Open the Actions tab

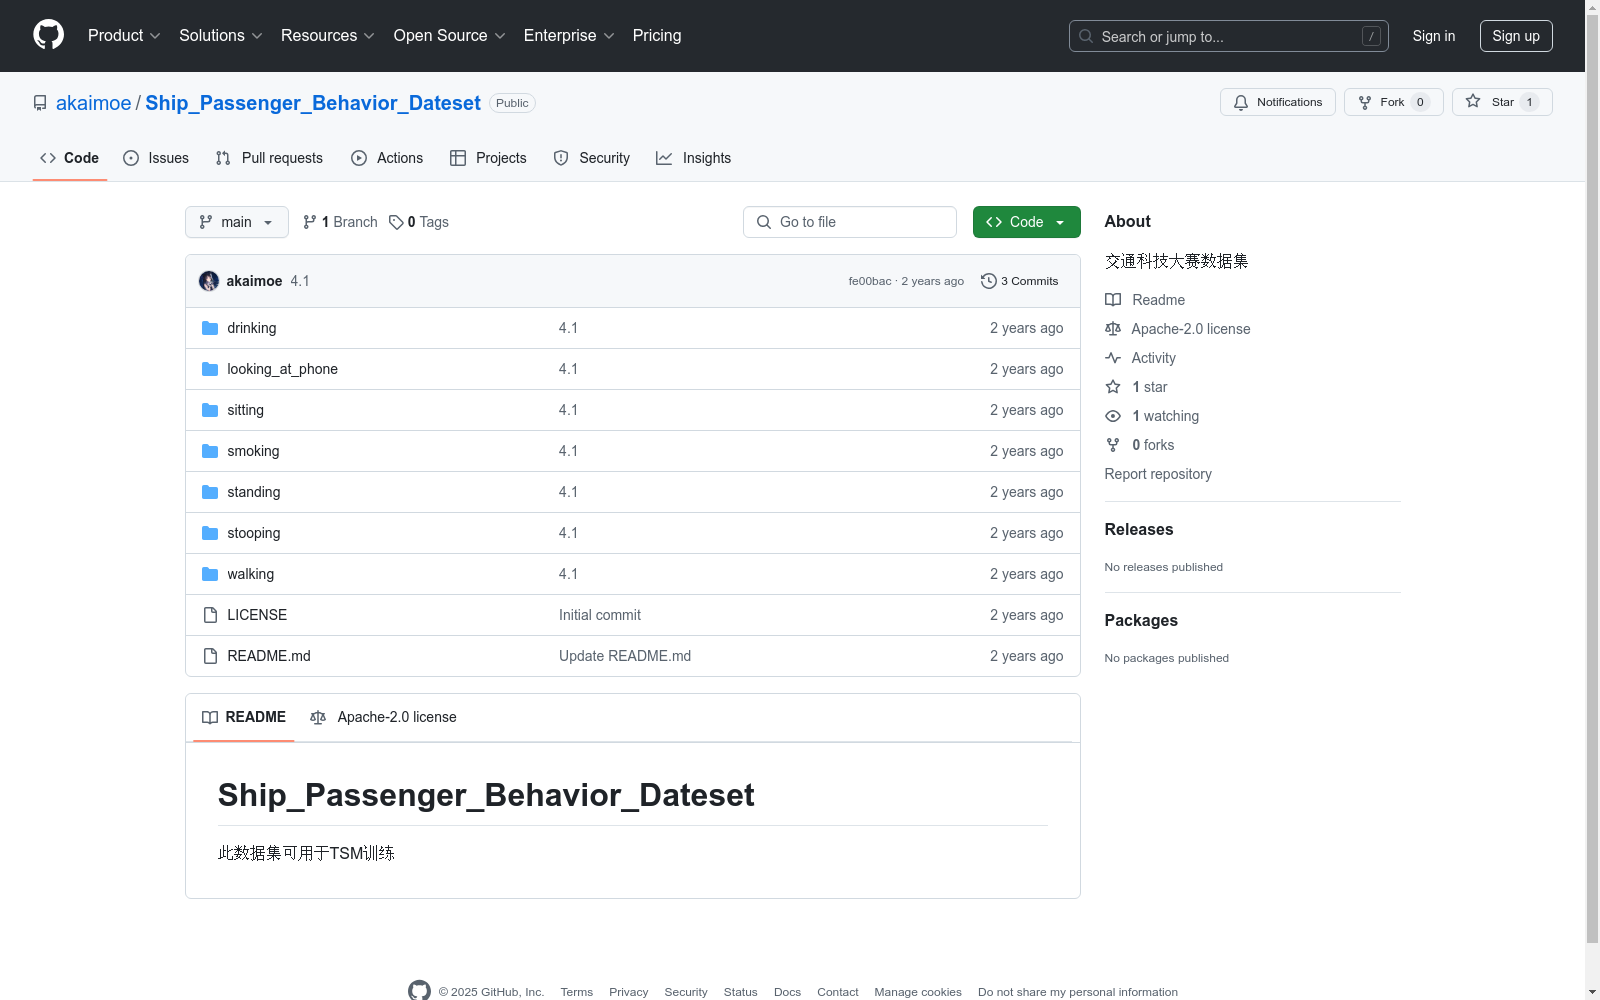[x=387, y=158]
